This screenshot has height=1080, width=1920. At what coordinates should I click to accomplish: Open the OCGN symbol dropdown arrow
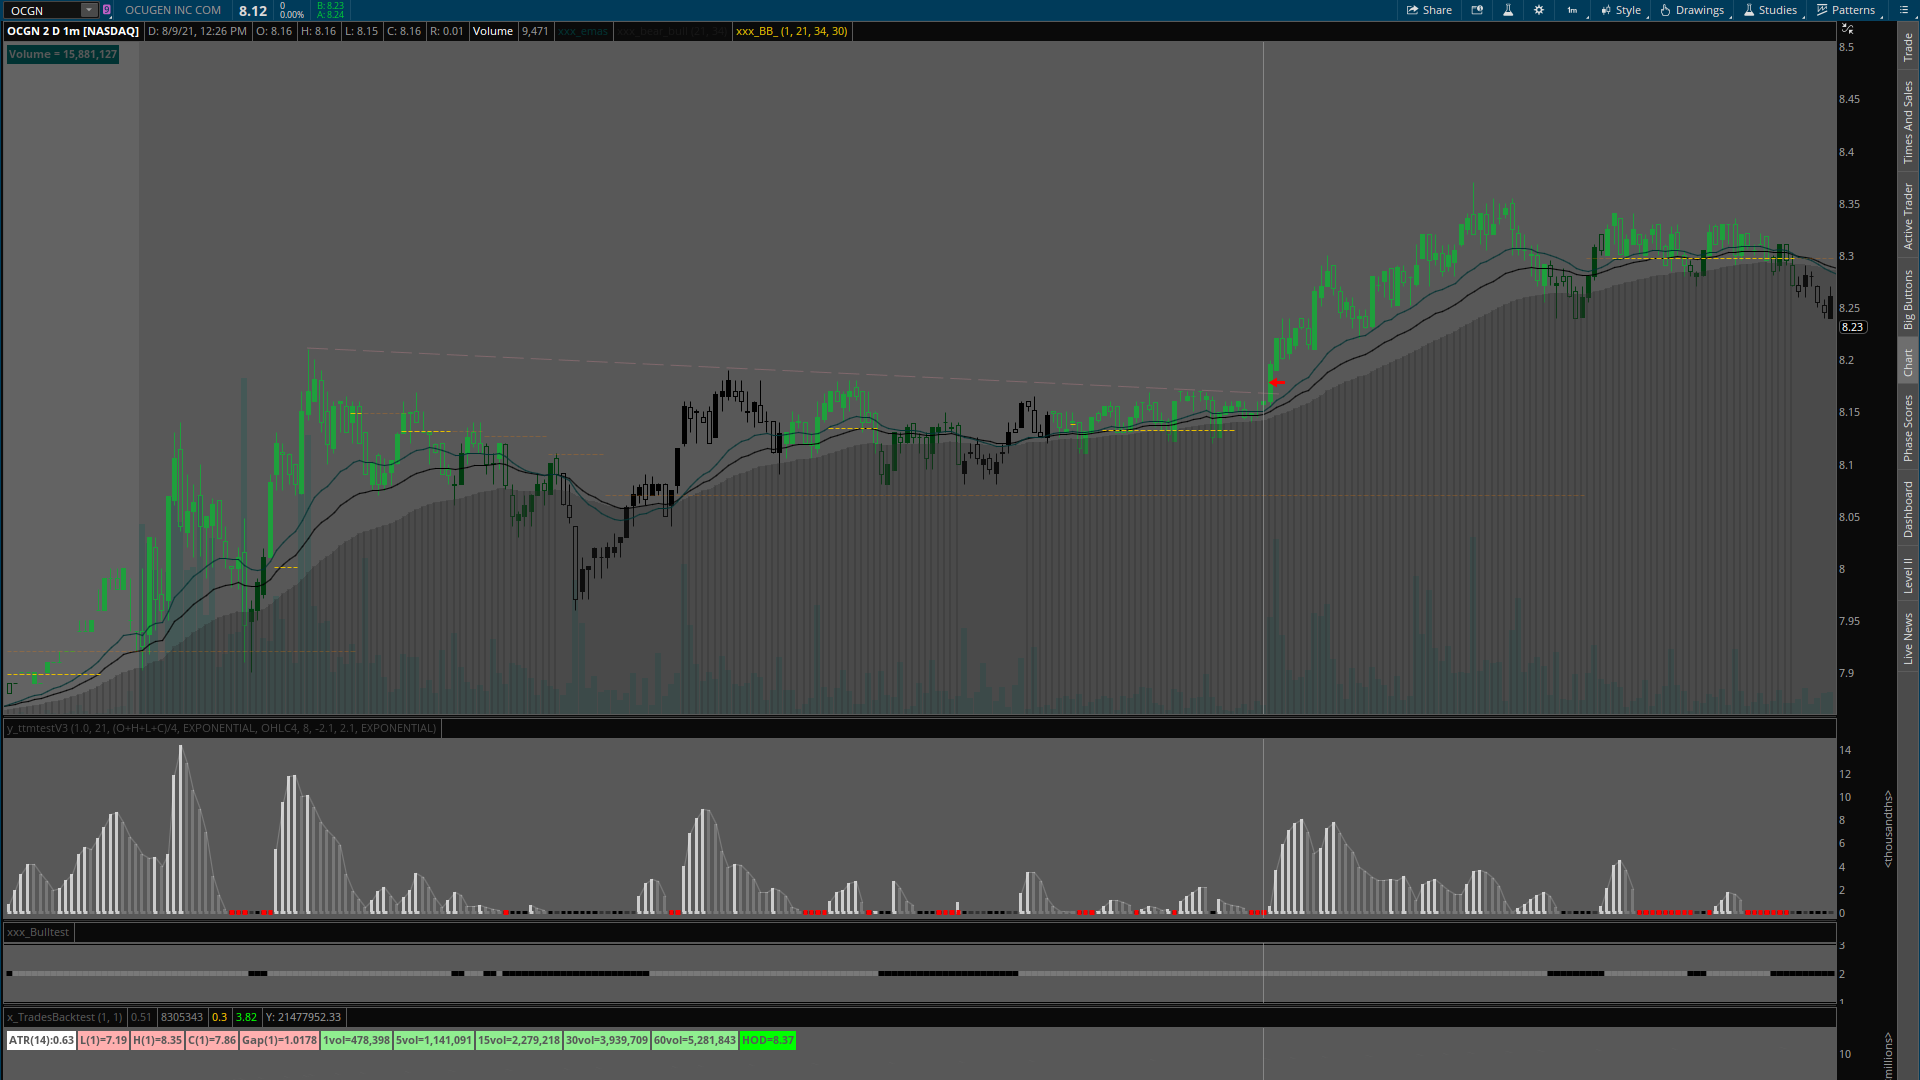pos(88,10)
